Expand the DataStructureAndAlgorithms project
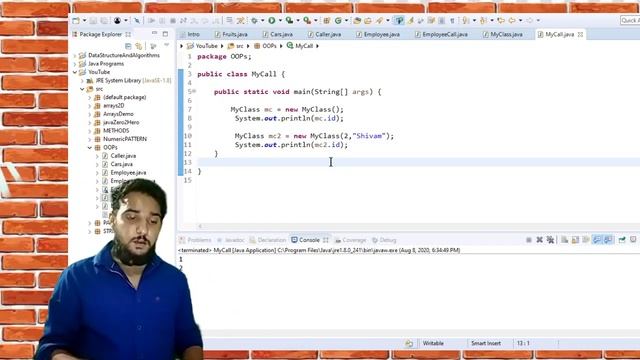Screen dimensions: 640x360 pos(75,56)
